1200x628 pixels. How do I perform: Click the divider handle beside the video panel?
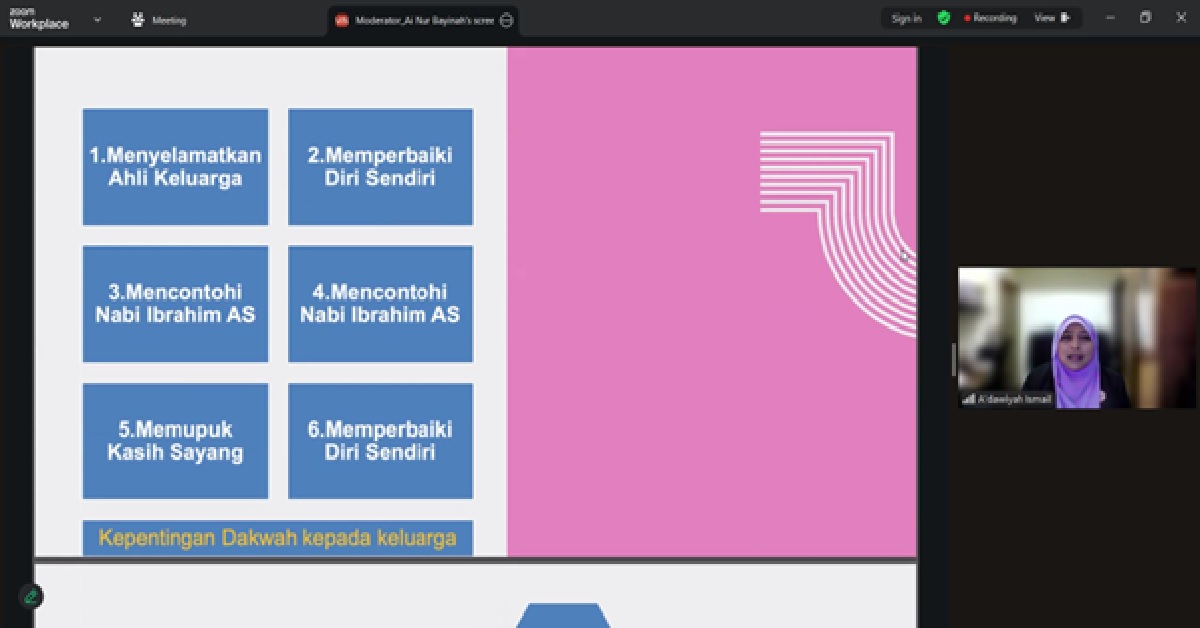point(953,358)
